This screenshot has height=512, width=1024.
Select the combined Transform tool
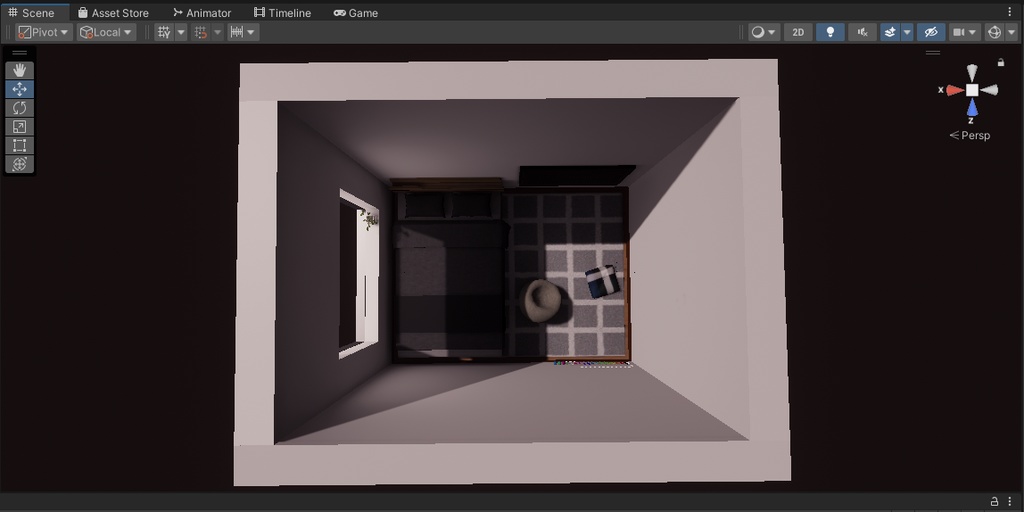[x=20, y=164]
